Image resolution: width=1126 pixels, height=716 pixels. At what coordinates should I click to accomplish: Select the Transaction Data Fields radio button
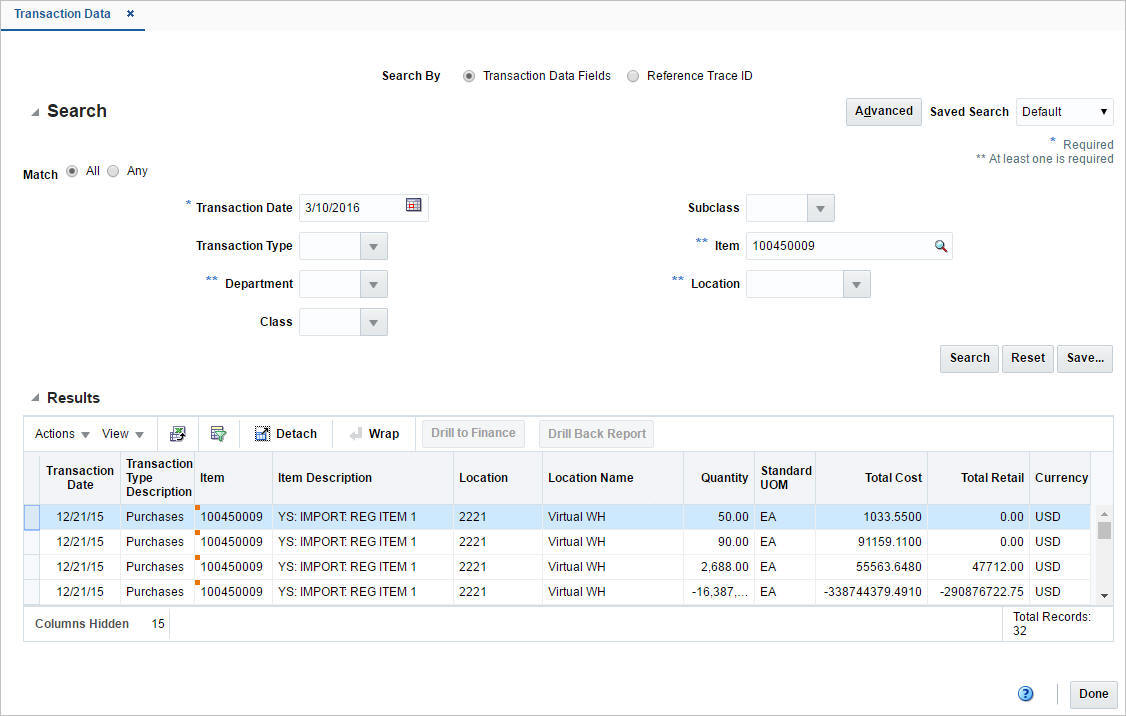468,75
